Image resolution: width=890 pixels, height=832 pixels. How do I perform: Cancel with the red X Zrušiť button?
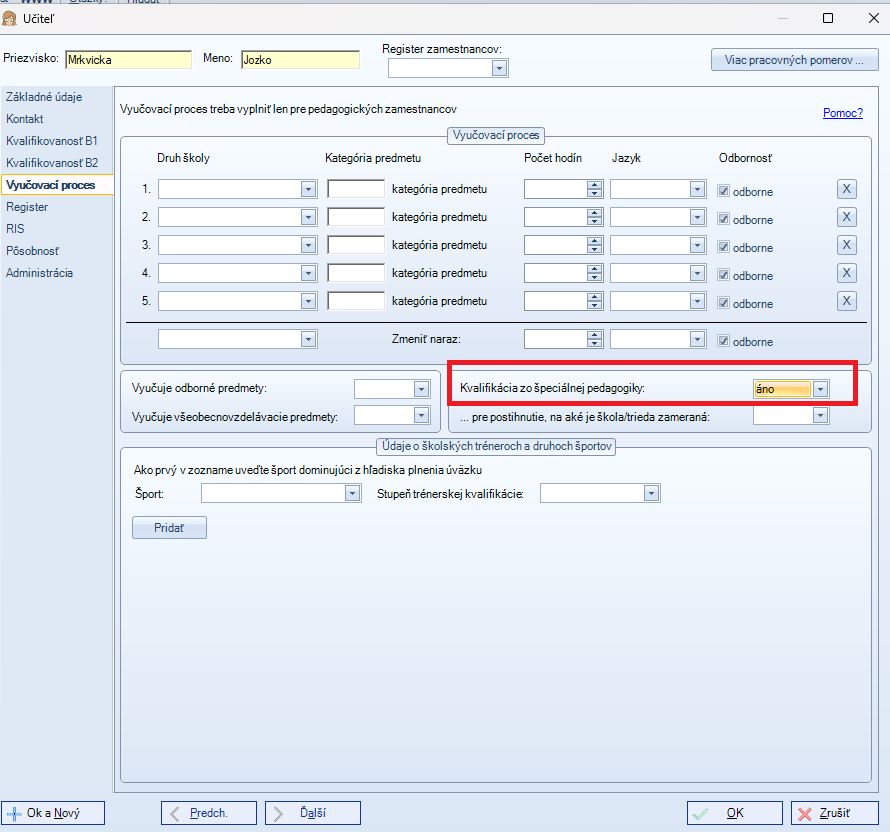pos(834,813)
